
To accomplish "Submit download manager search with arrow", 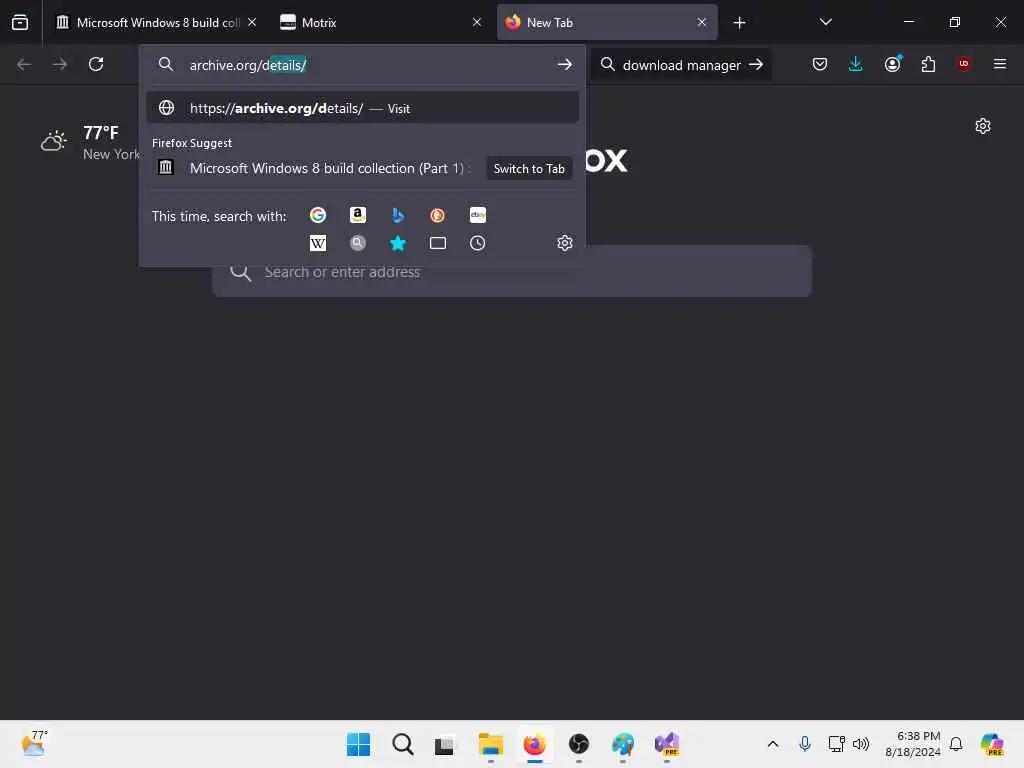I will (756, 64).
